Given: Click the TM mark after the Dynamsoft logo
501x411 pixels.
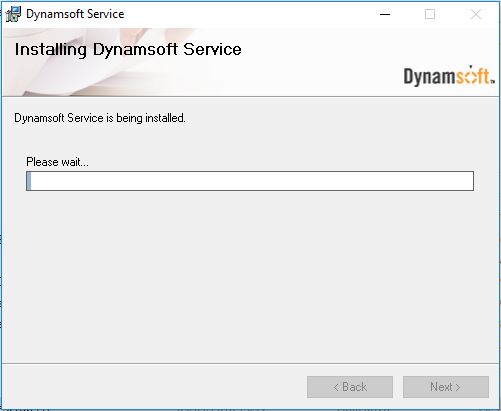Looking at the screenshot, I should pyautogui.click(x=492, y=81).
